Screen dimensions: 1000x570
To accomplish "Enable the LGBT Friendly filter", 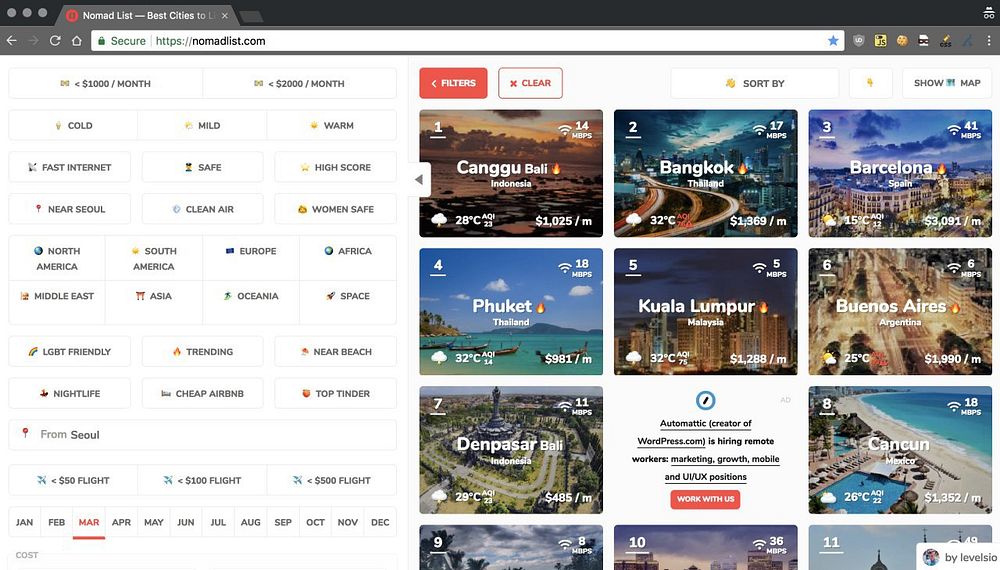I will (x=70, y=351).
